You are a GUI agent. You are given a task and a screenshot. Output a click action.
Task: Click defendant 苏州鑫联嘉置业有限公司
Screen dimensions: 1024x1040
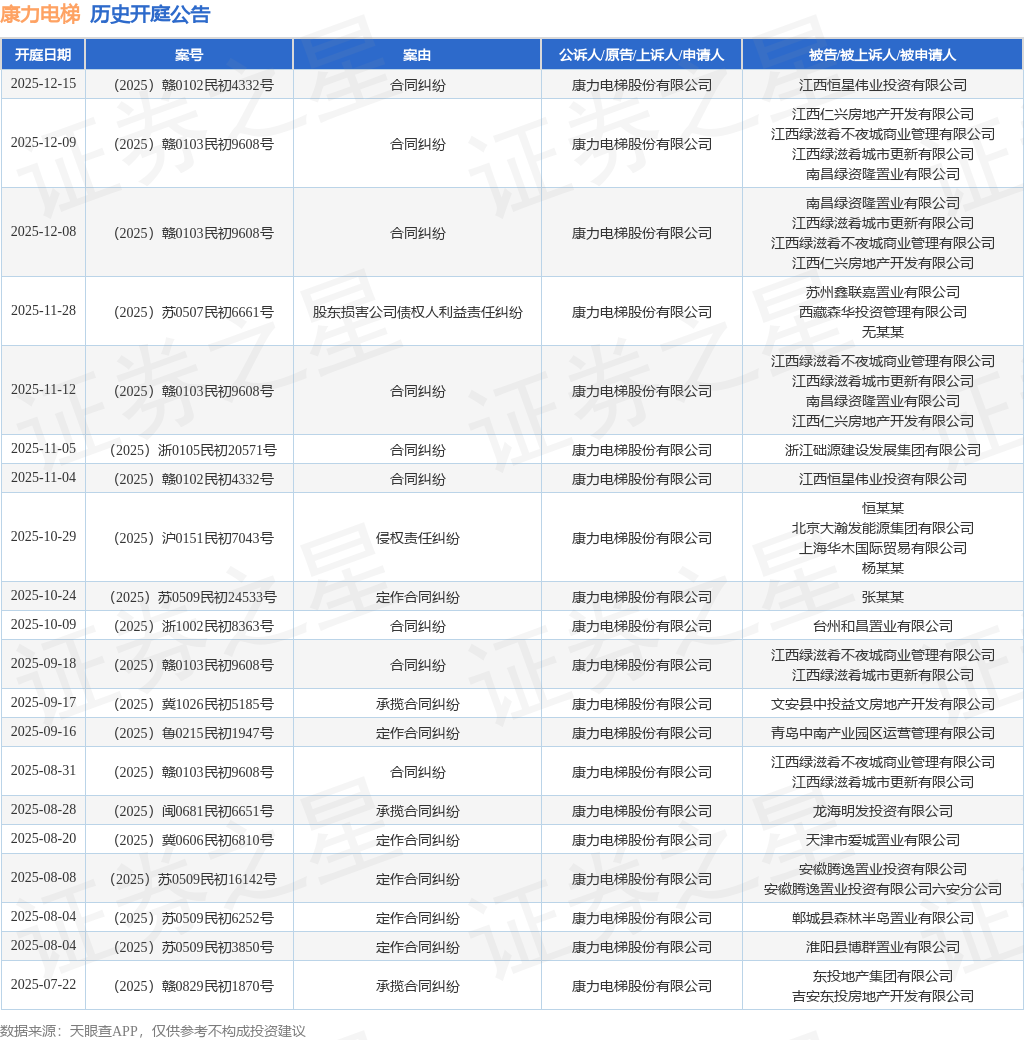pos(882,292)
